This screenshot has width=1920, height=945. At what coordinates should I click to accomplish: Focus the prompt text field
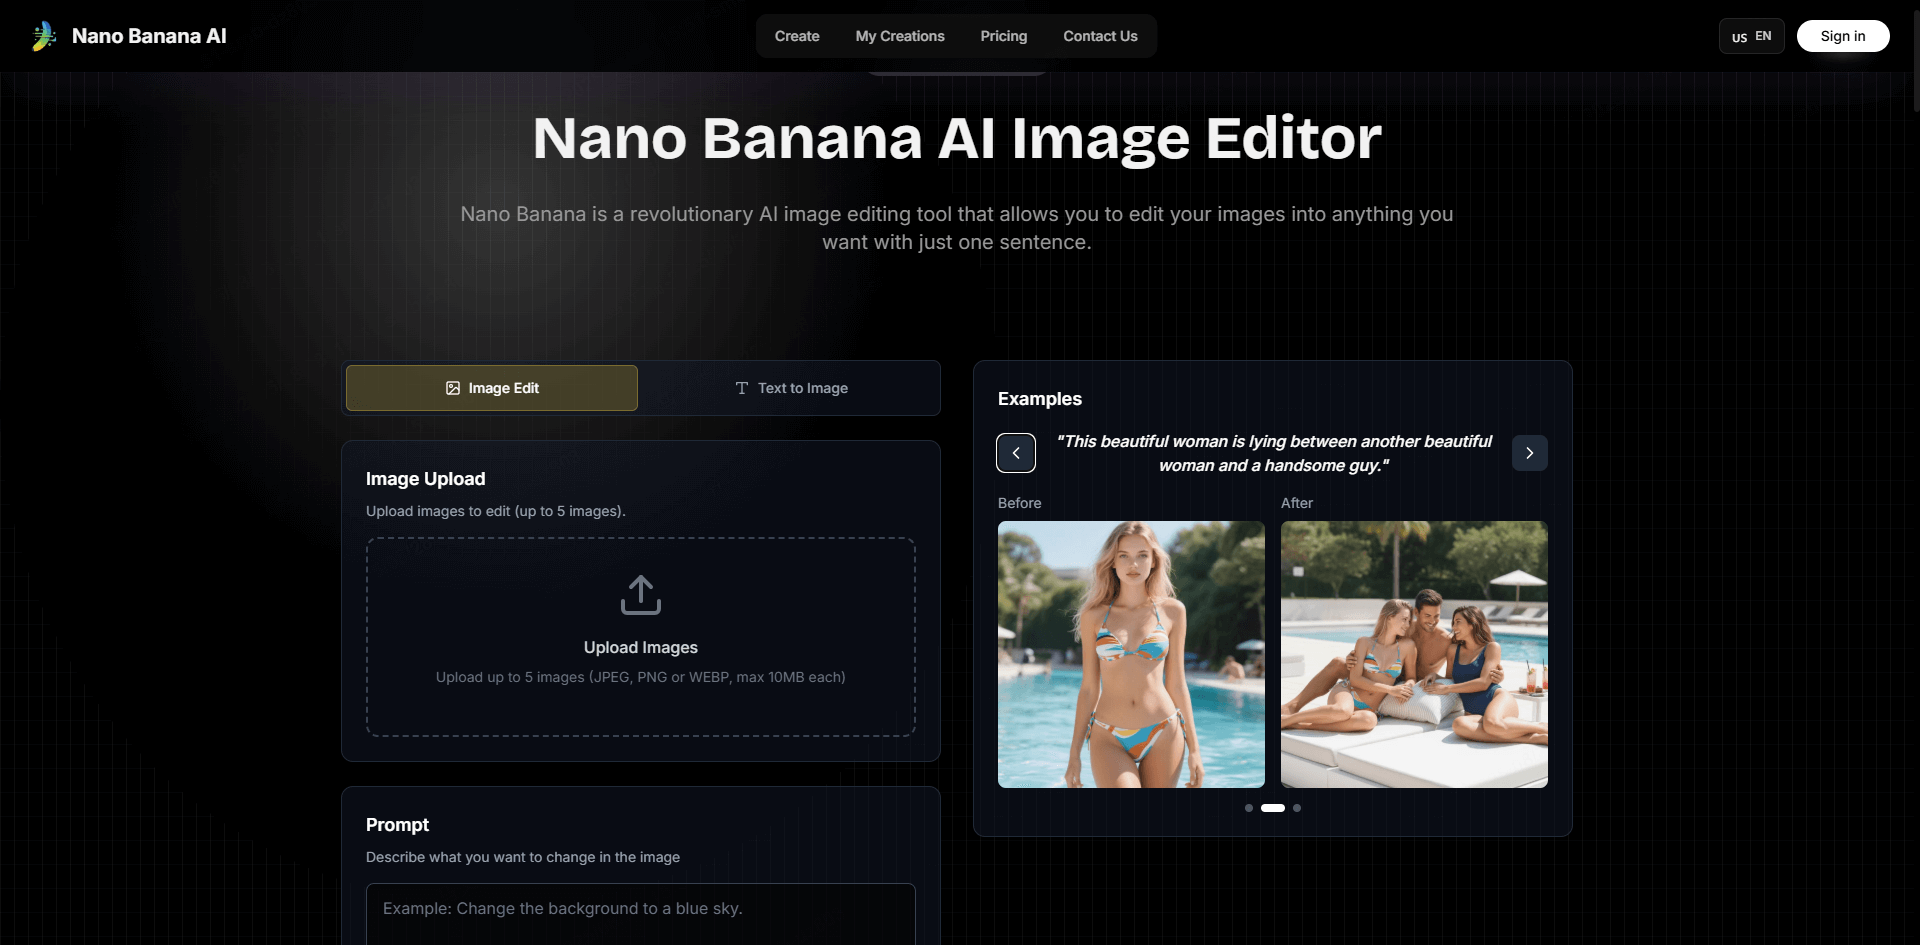[x=641, y=914]
